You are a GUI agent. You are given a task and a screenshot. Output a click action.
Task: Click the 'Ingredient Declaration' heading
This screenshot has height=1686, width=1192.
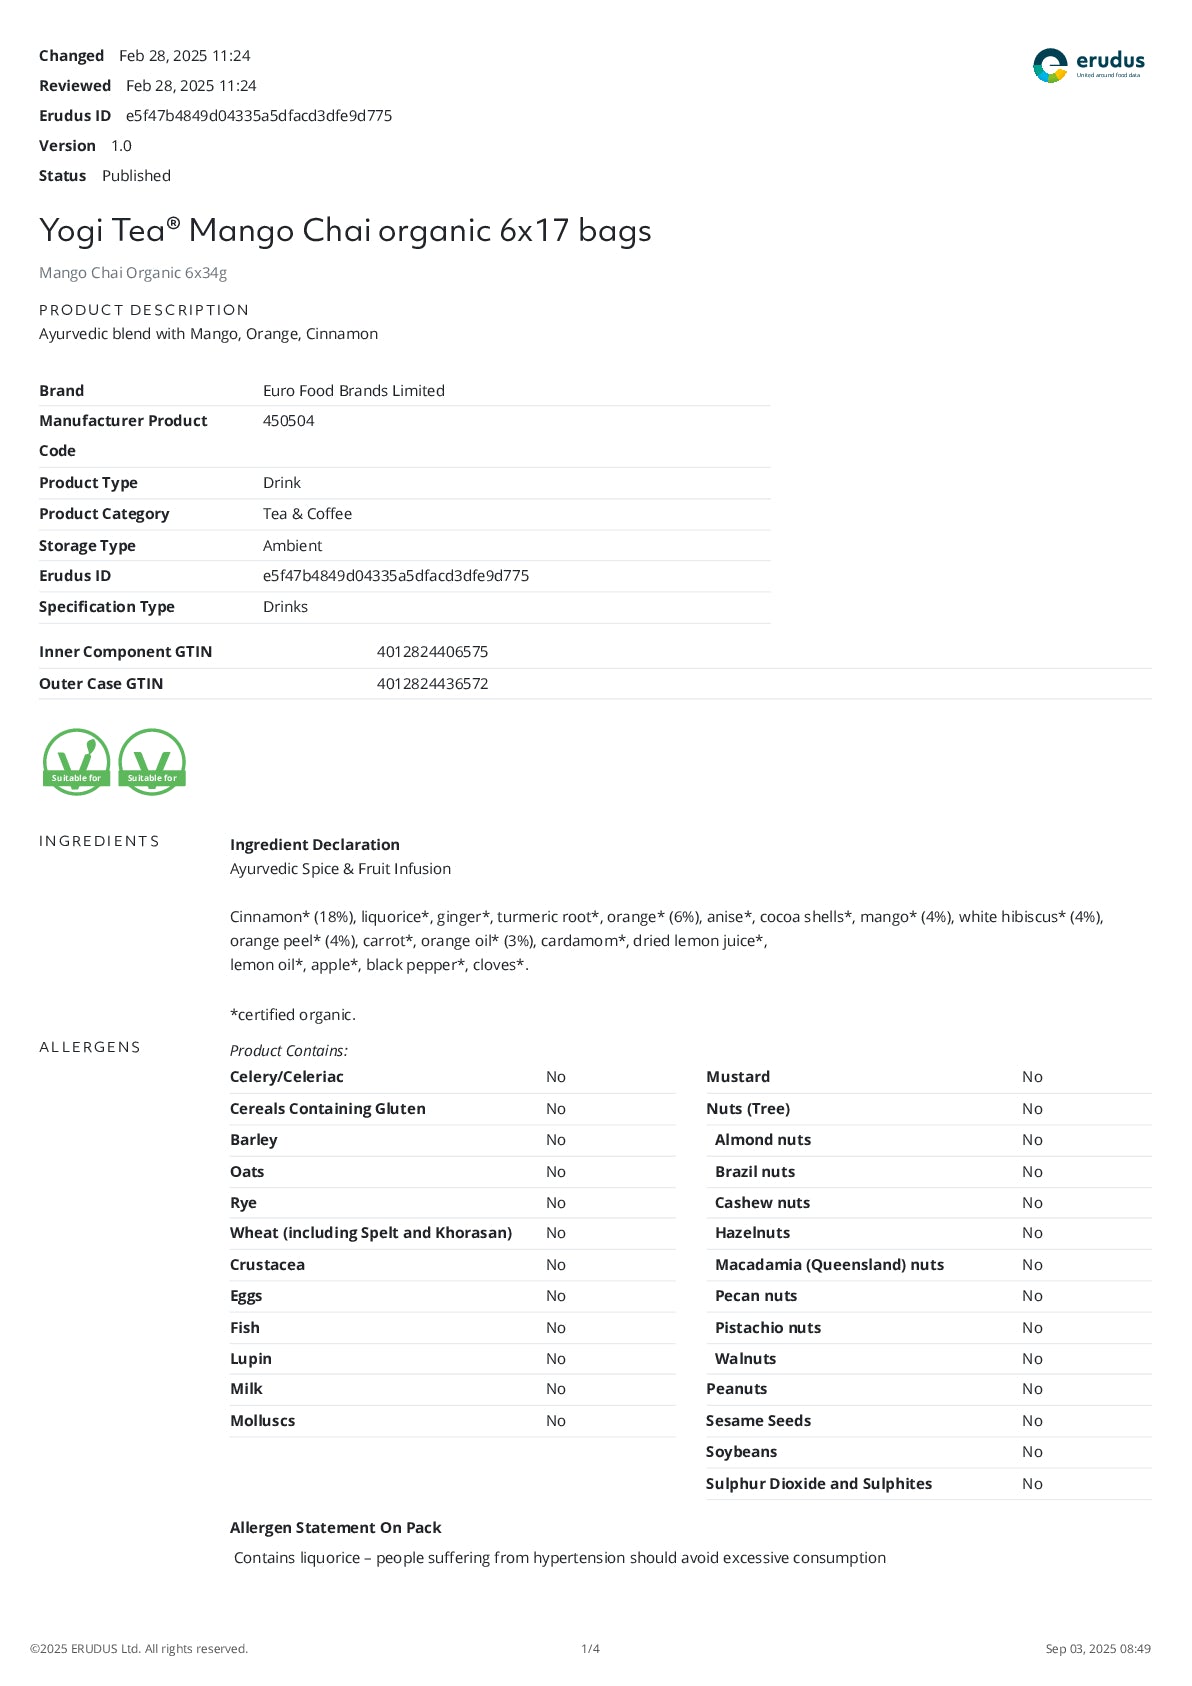pyautogui.click(x=314, y=845)
